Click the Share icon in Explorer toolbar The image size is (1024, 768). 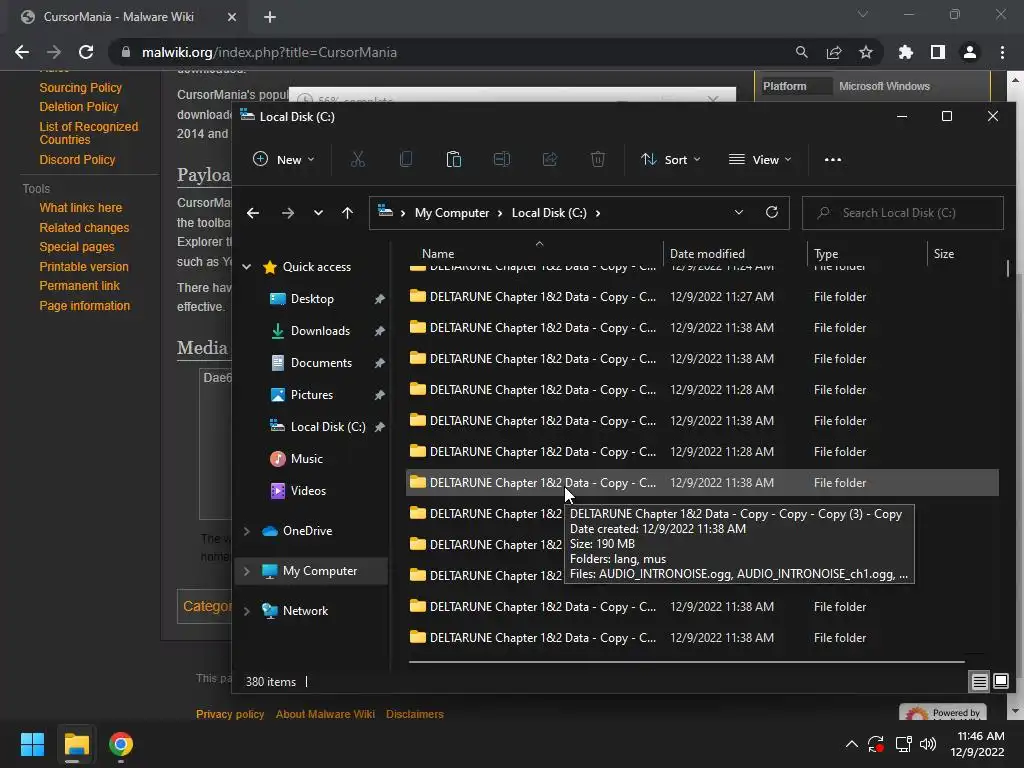550,159
